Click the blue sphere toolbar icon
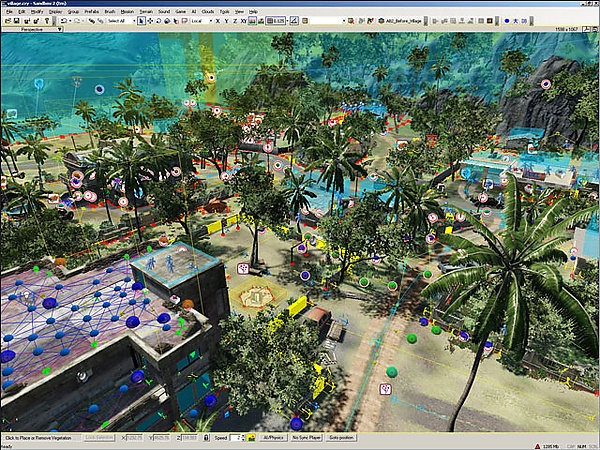600x450 pixels. coord(506,20)
